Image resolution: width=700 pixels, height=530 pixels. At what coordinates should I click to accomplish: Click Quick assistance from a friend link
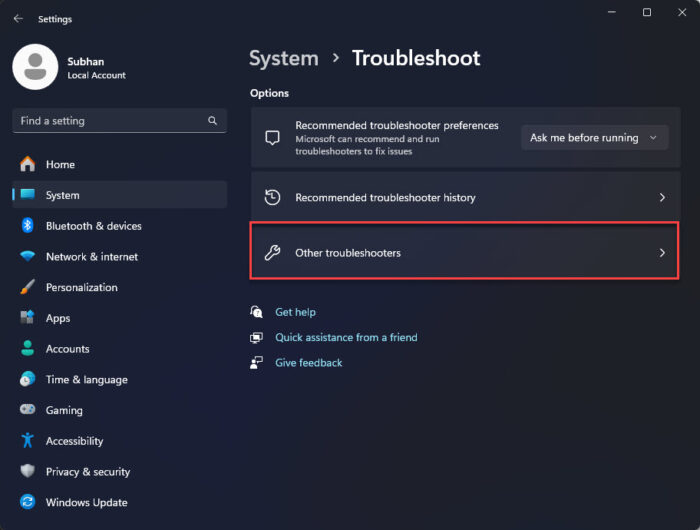pyautogui.click(x=346, y=337)
